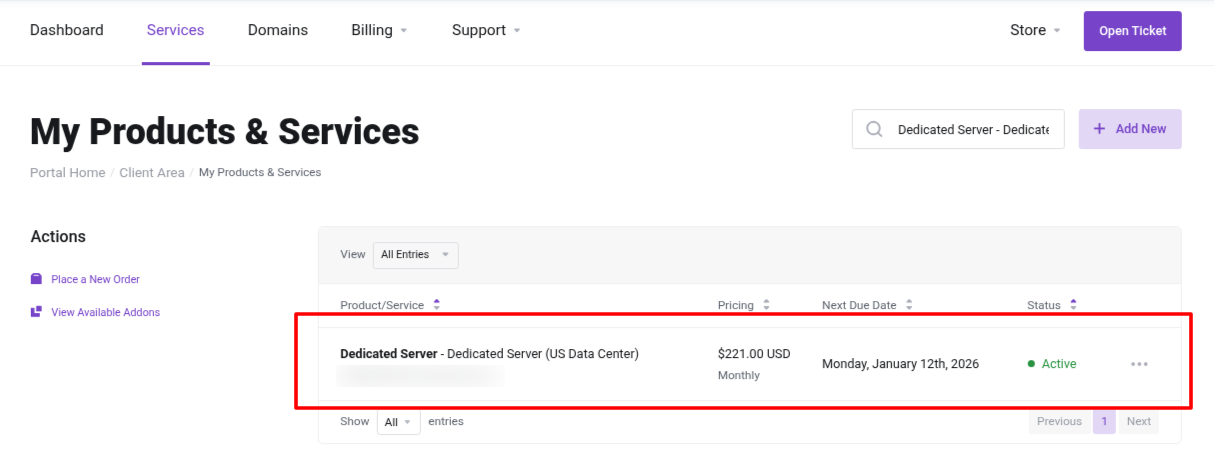Open the View All Entries dropdown
Viewport: 1214px width, 458px height.
pos(416,255)
